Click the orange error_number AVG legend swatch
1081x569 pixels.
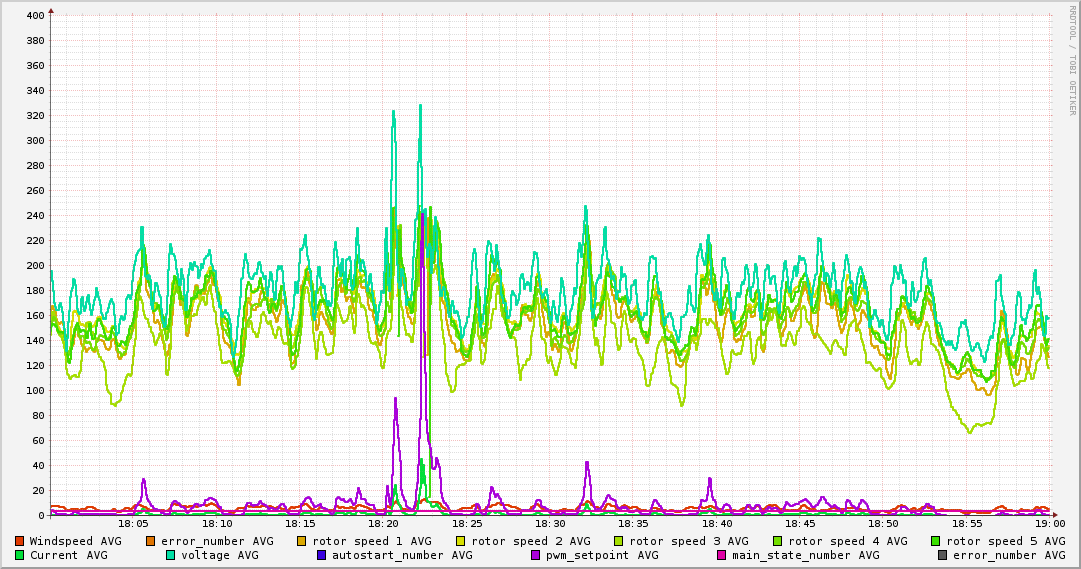click(150, 541)
